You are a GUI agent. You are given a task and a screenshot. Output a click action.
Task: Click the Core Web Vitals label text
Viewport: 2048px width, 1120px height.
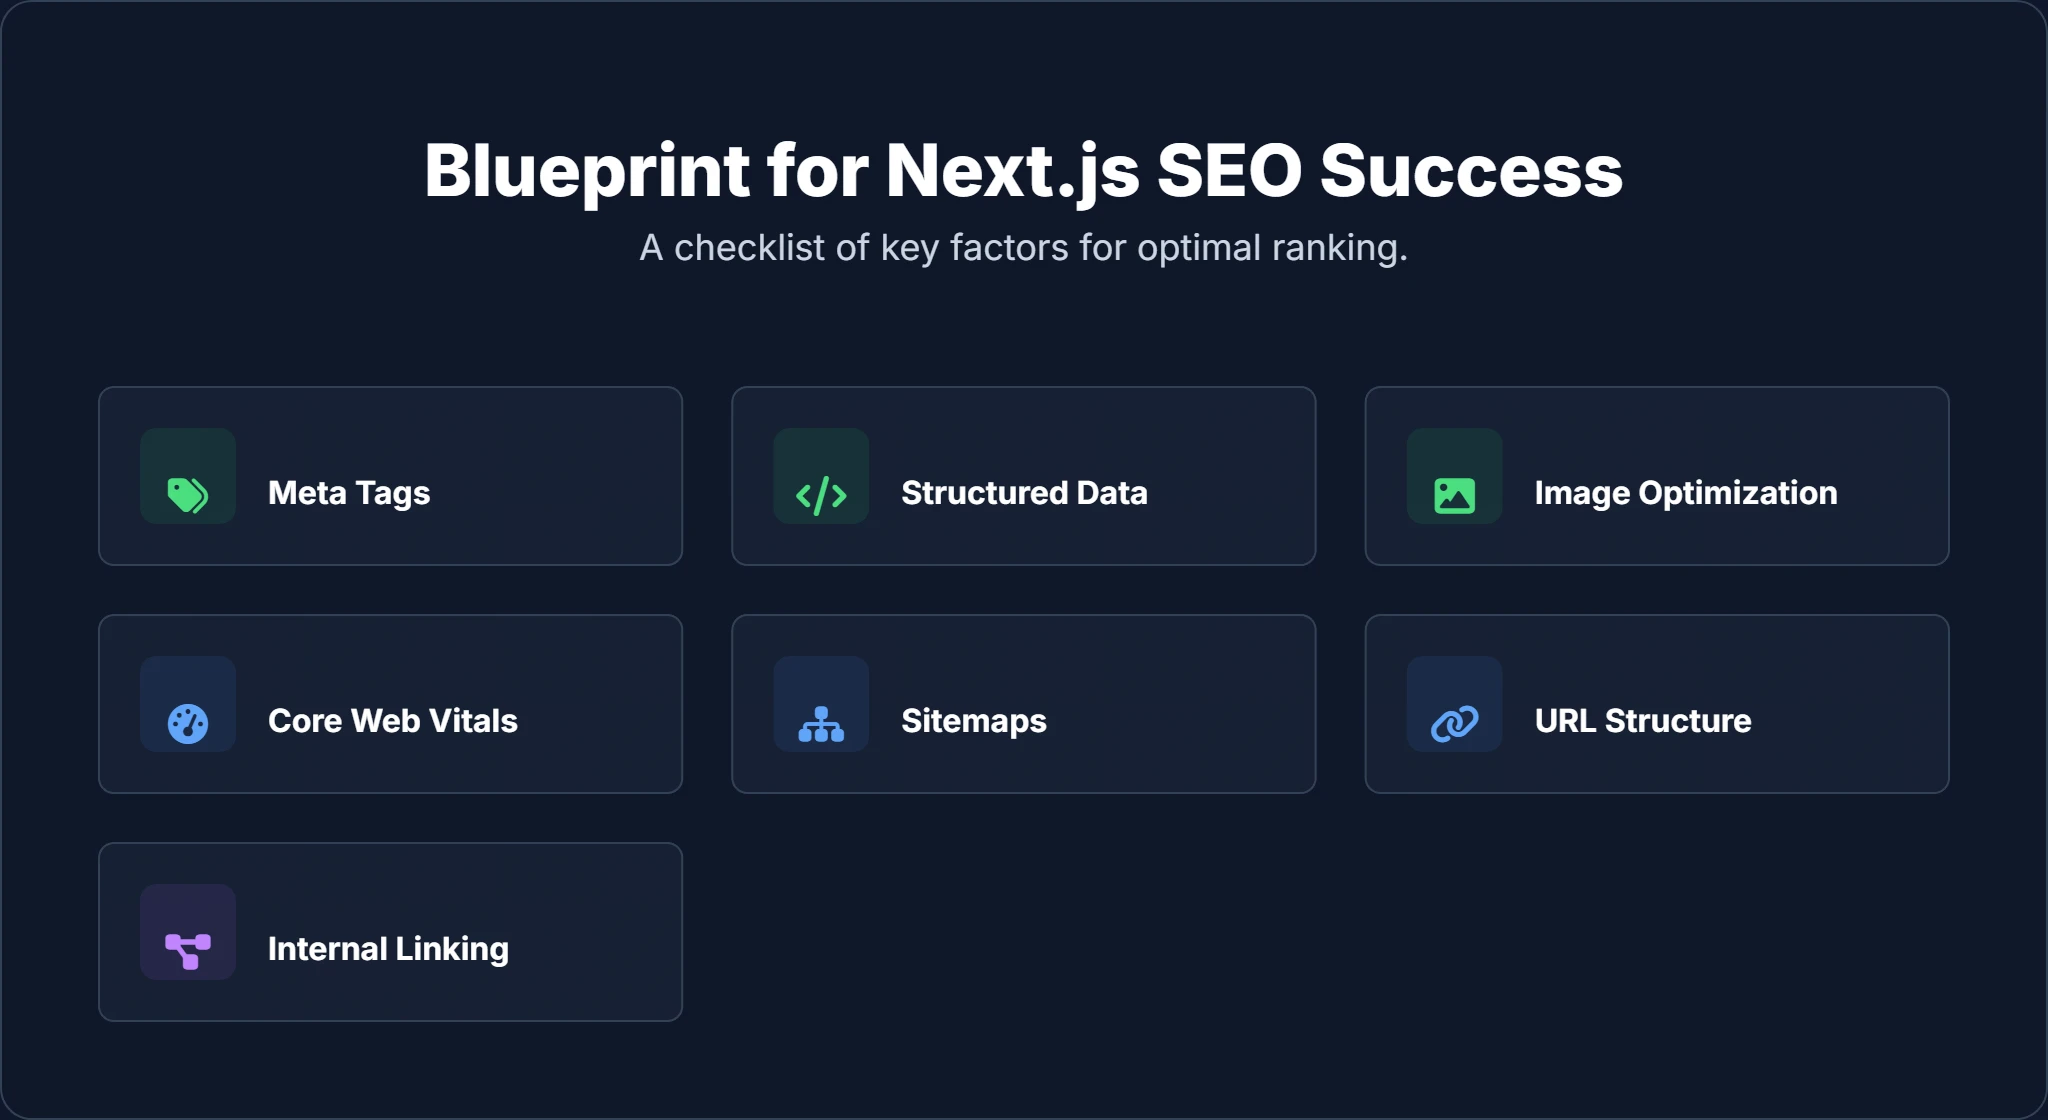(x=392, y=720)
